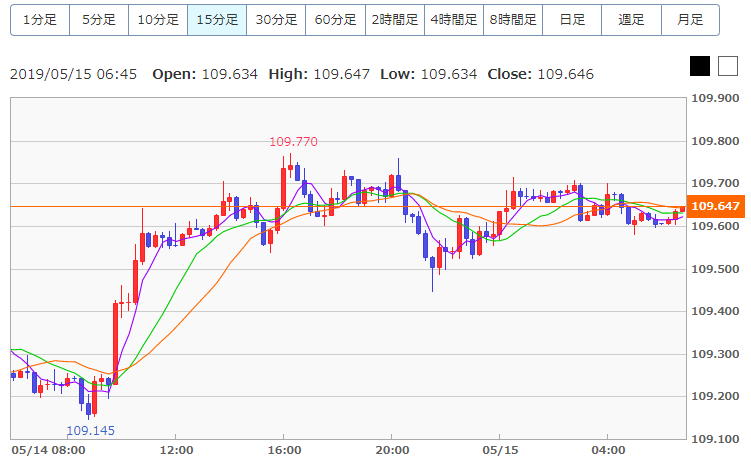Switch to 10分足 timeframe
The image size is (751, 462).
(x=158, y=20)
